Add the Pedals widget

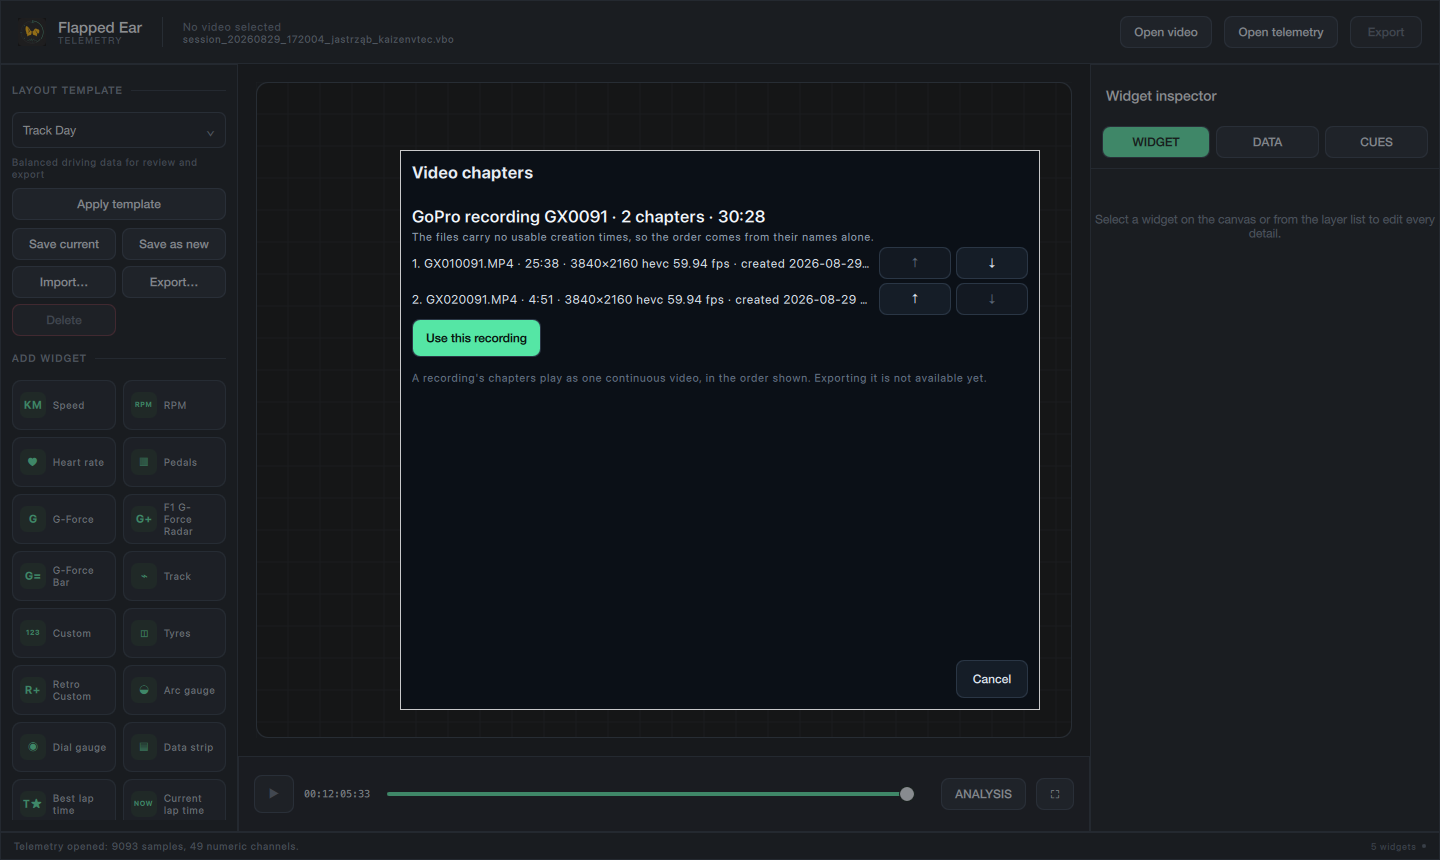(x=174, y=462)
